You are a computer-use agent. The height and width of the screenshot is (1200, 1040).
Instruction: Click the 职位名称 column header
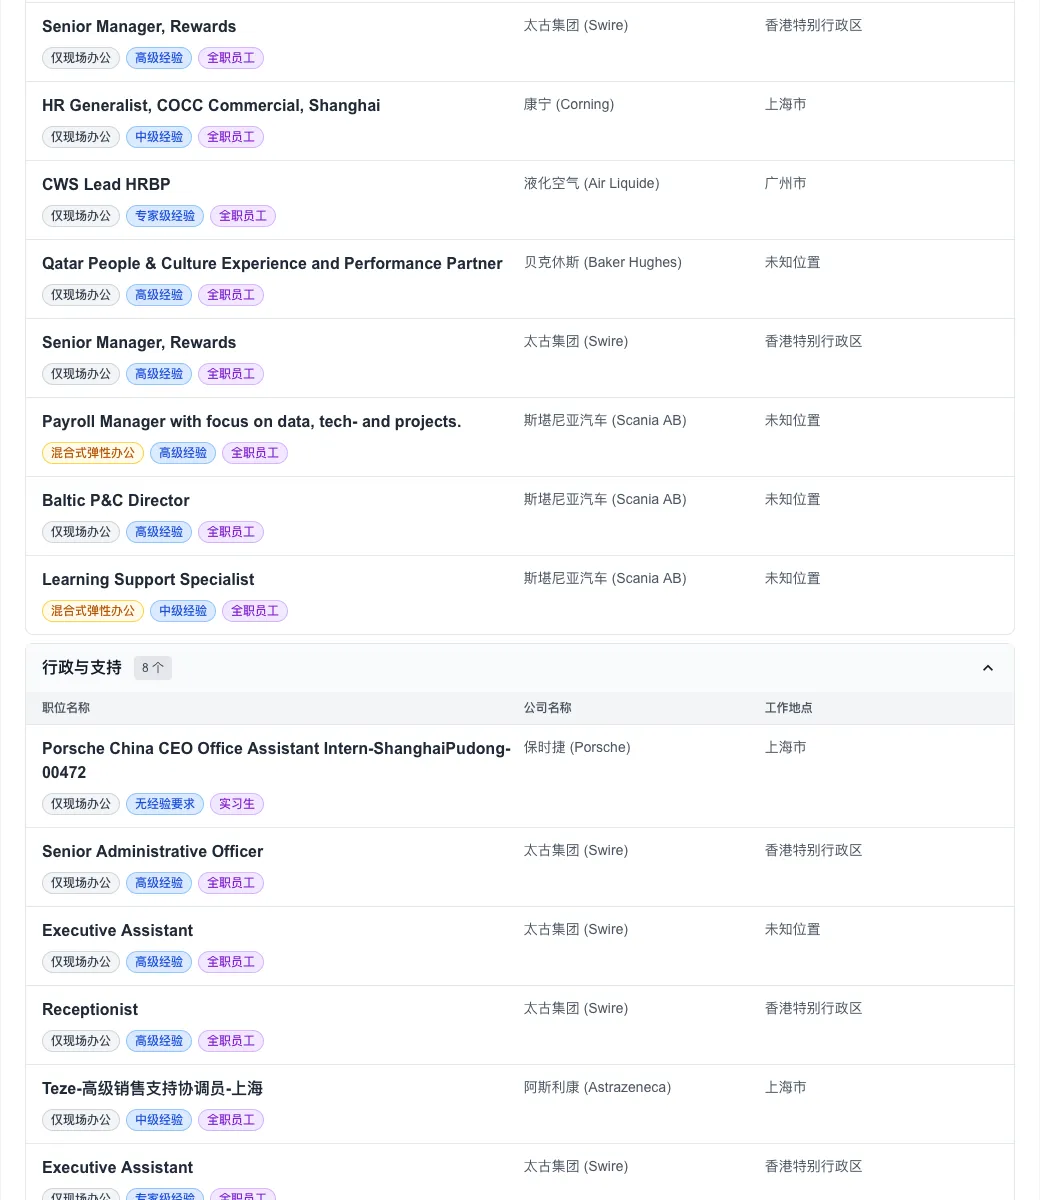[x=66, y=708]
